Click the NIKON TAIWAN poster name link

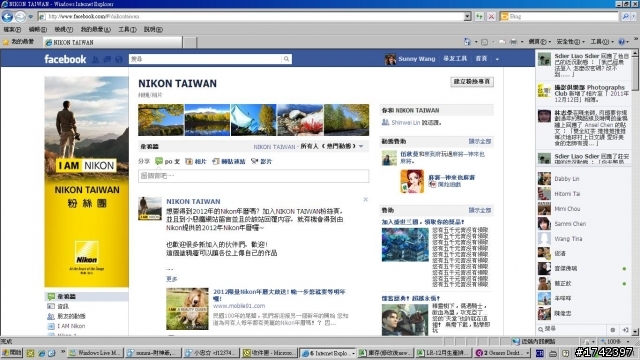point(193,201)
